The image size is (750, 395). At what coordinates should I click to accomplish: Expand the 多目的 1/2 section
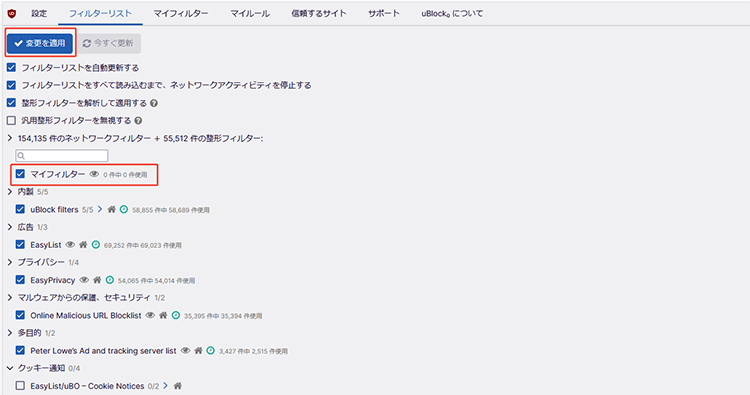click(10, 333)
